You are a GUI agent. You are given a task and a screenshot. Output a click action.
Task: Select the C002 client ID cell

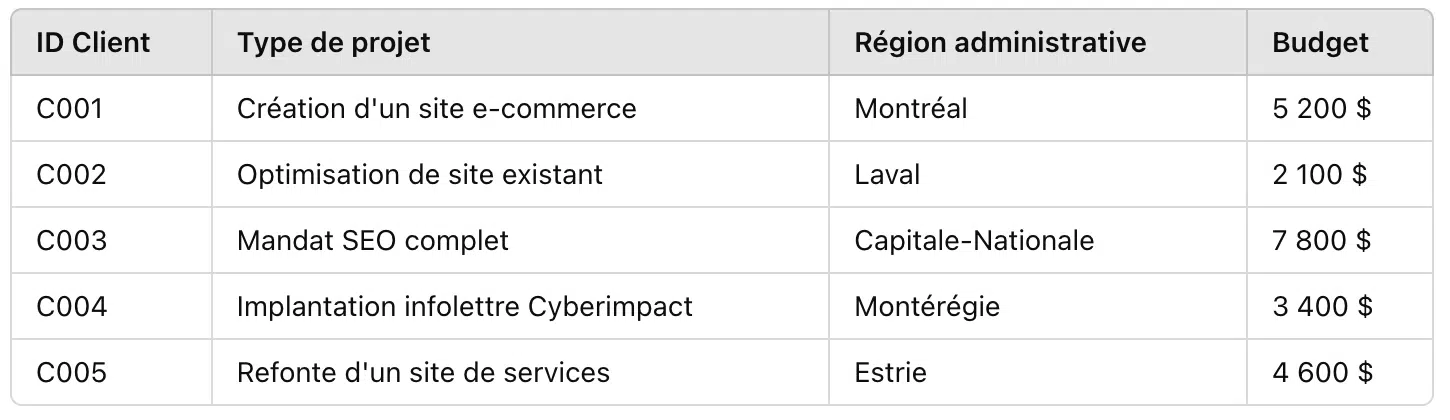point(111,174)
